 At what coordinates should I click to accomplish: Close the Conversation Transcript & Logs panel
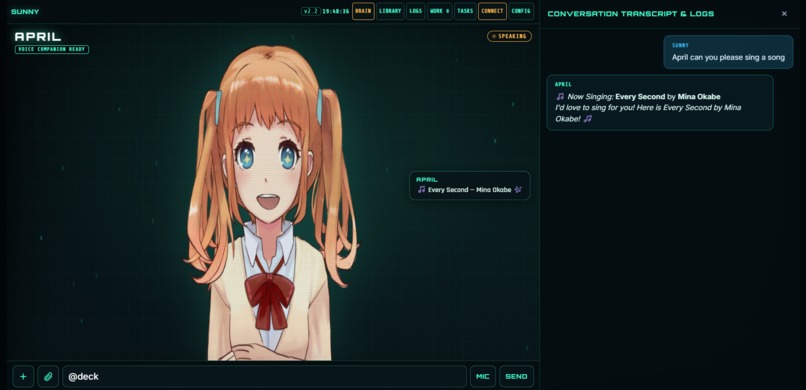784,14
